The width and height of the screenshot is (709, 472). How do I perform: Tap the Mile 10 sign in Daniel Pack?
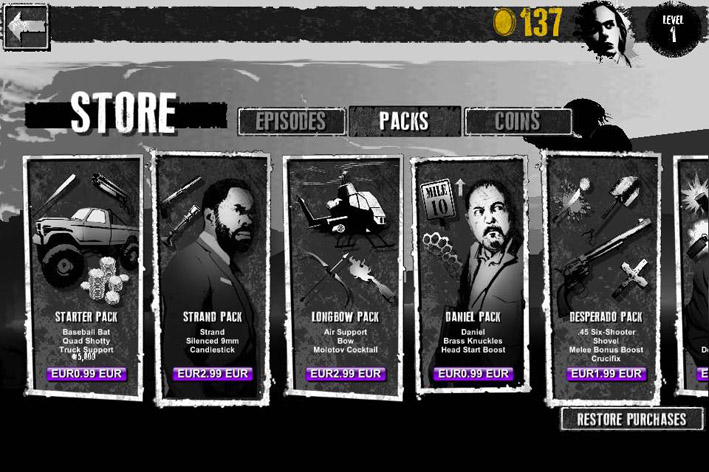point(437,203)
